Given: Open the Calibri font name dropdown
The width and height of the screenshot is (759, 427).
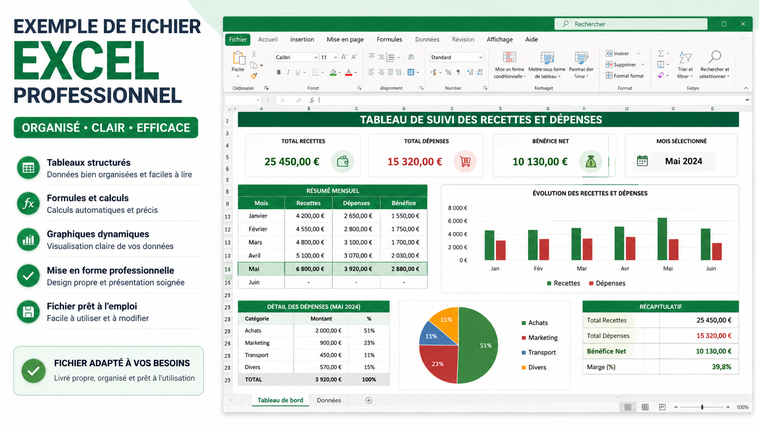Looking at the screenshot, I should (316, 57).
